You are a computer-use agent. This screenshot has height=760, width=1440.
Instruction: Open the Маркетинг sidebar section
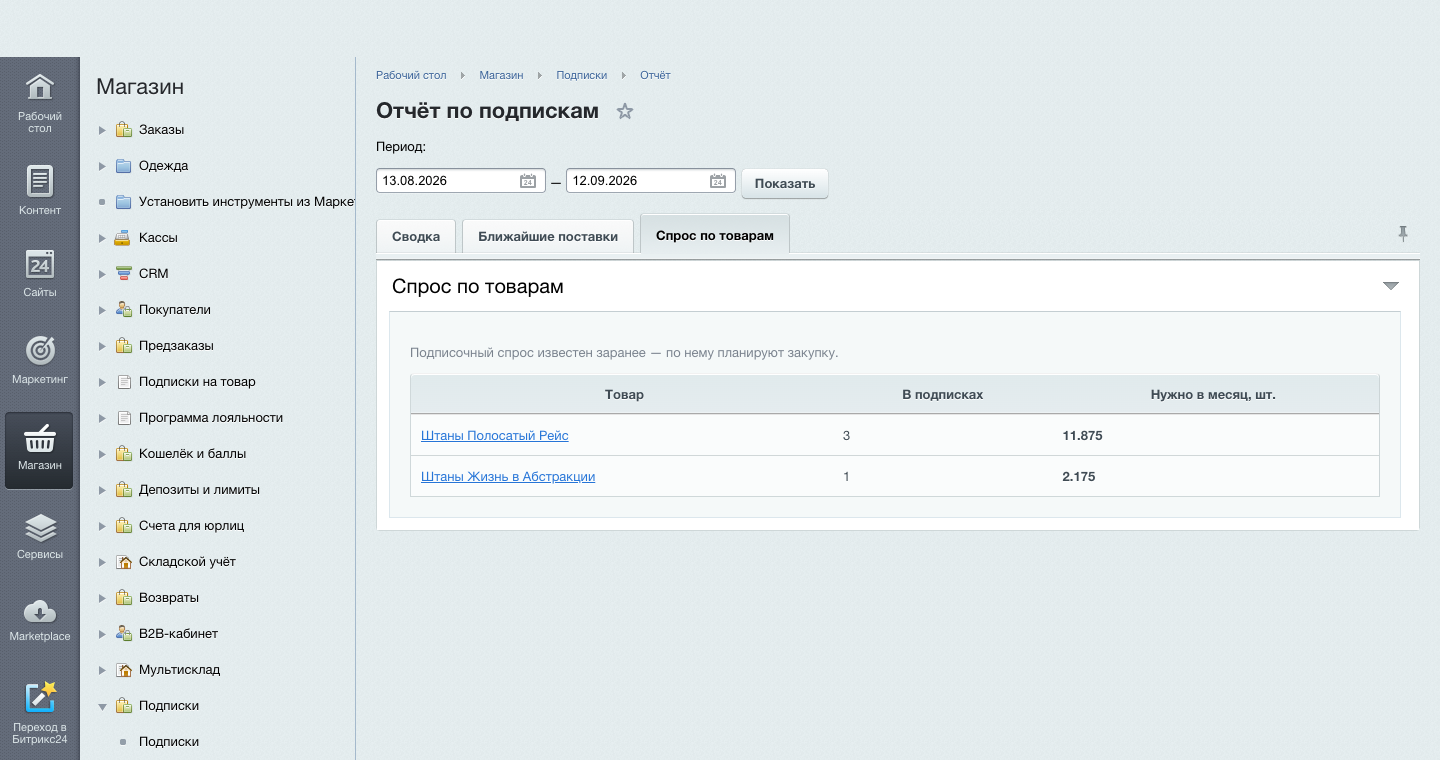pyautogui.click(x=39, y=360)
